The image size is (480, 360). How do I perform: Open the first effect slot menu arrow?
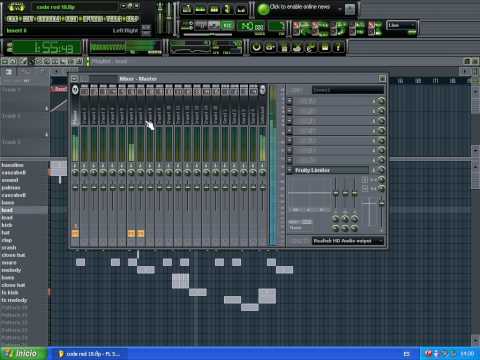(290, 101)
